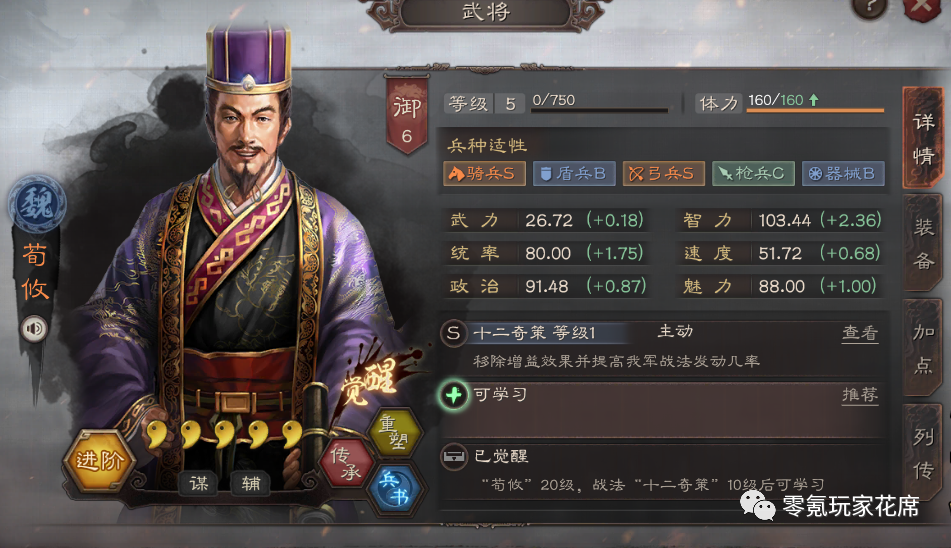Image resolution: width=951 pixels, height=548 pixels.
Task: Click 推荐 for recommended skills
Action: [x=859, y=395]
